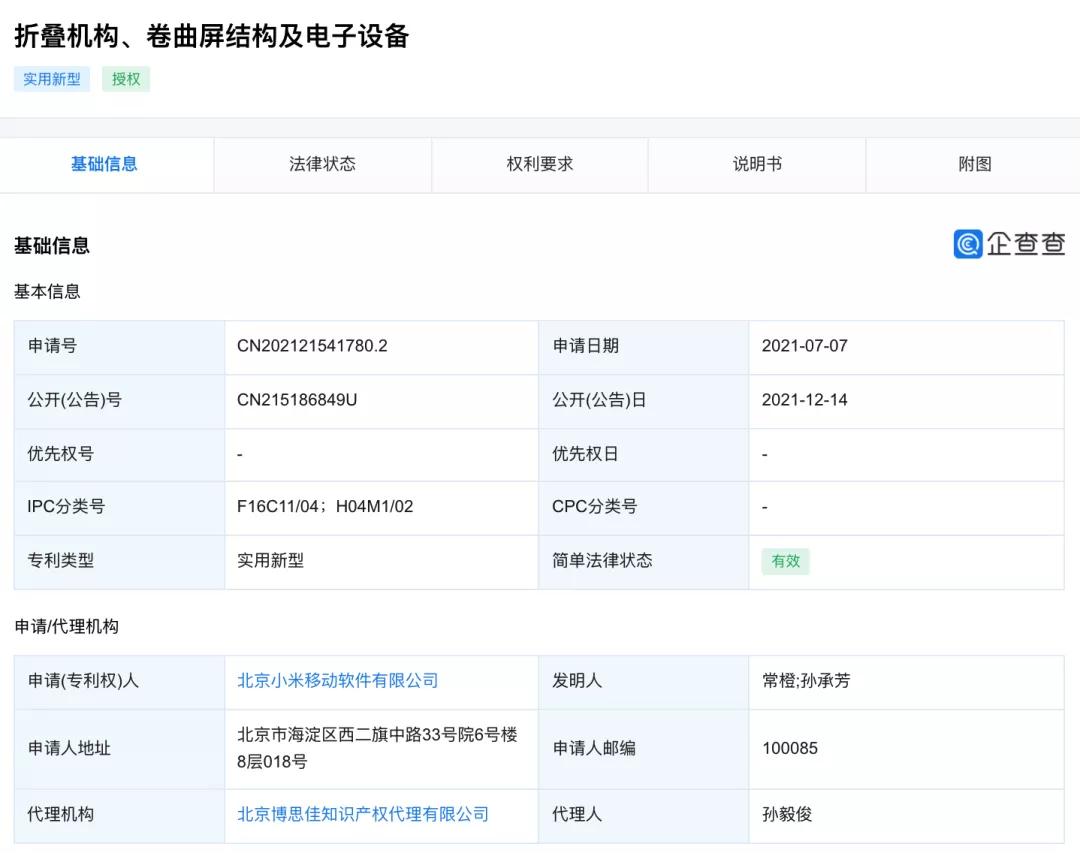Click the 发明人 label cell
This screenshot has height=853, width=1080.
(643, 681)
